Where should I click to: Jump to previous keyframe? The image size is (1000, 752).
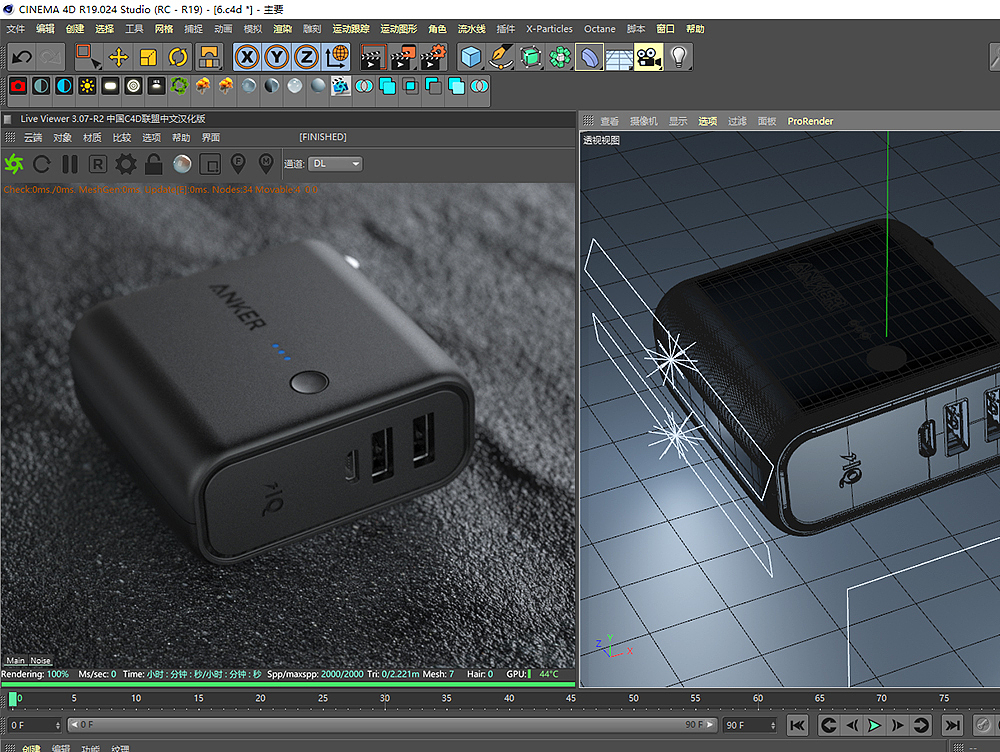coord(828,725)
